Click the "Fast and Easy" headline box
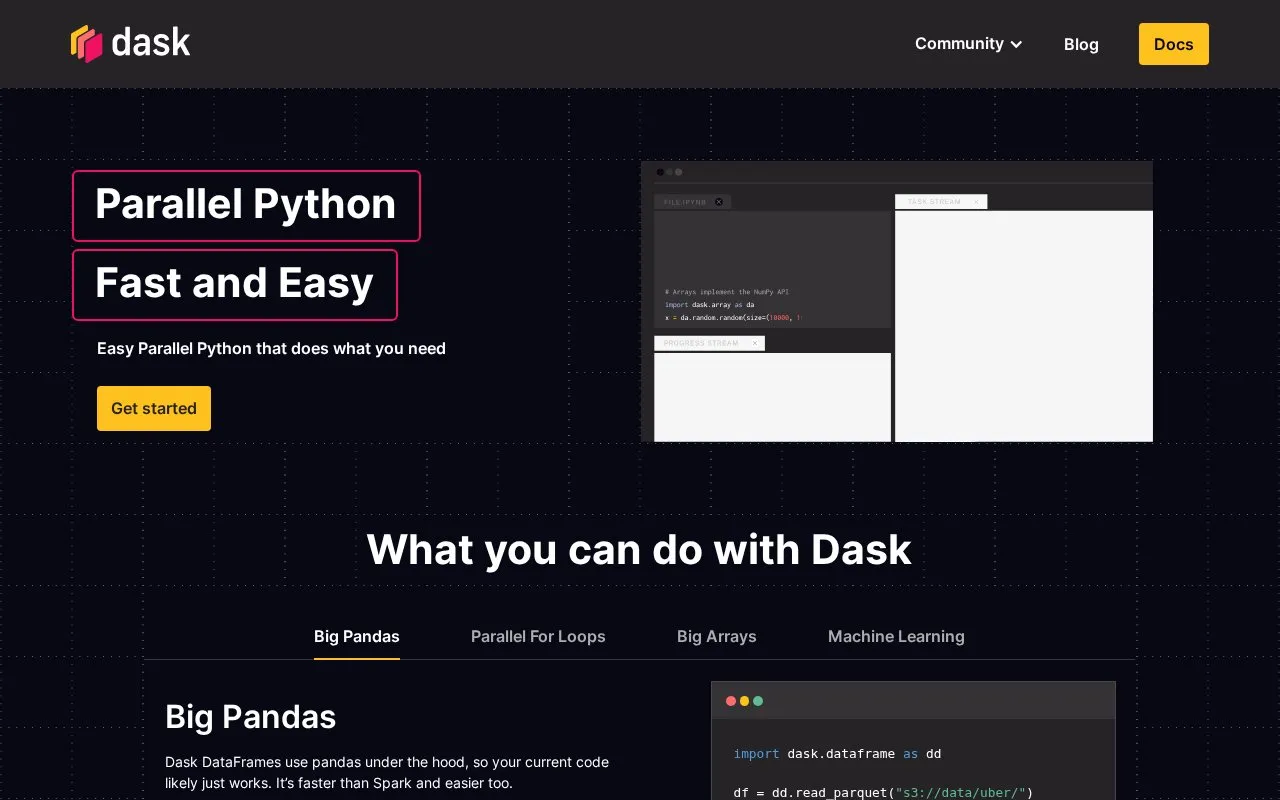 [x=235, y=284]
